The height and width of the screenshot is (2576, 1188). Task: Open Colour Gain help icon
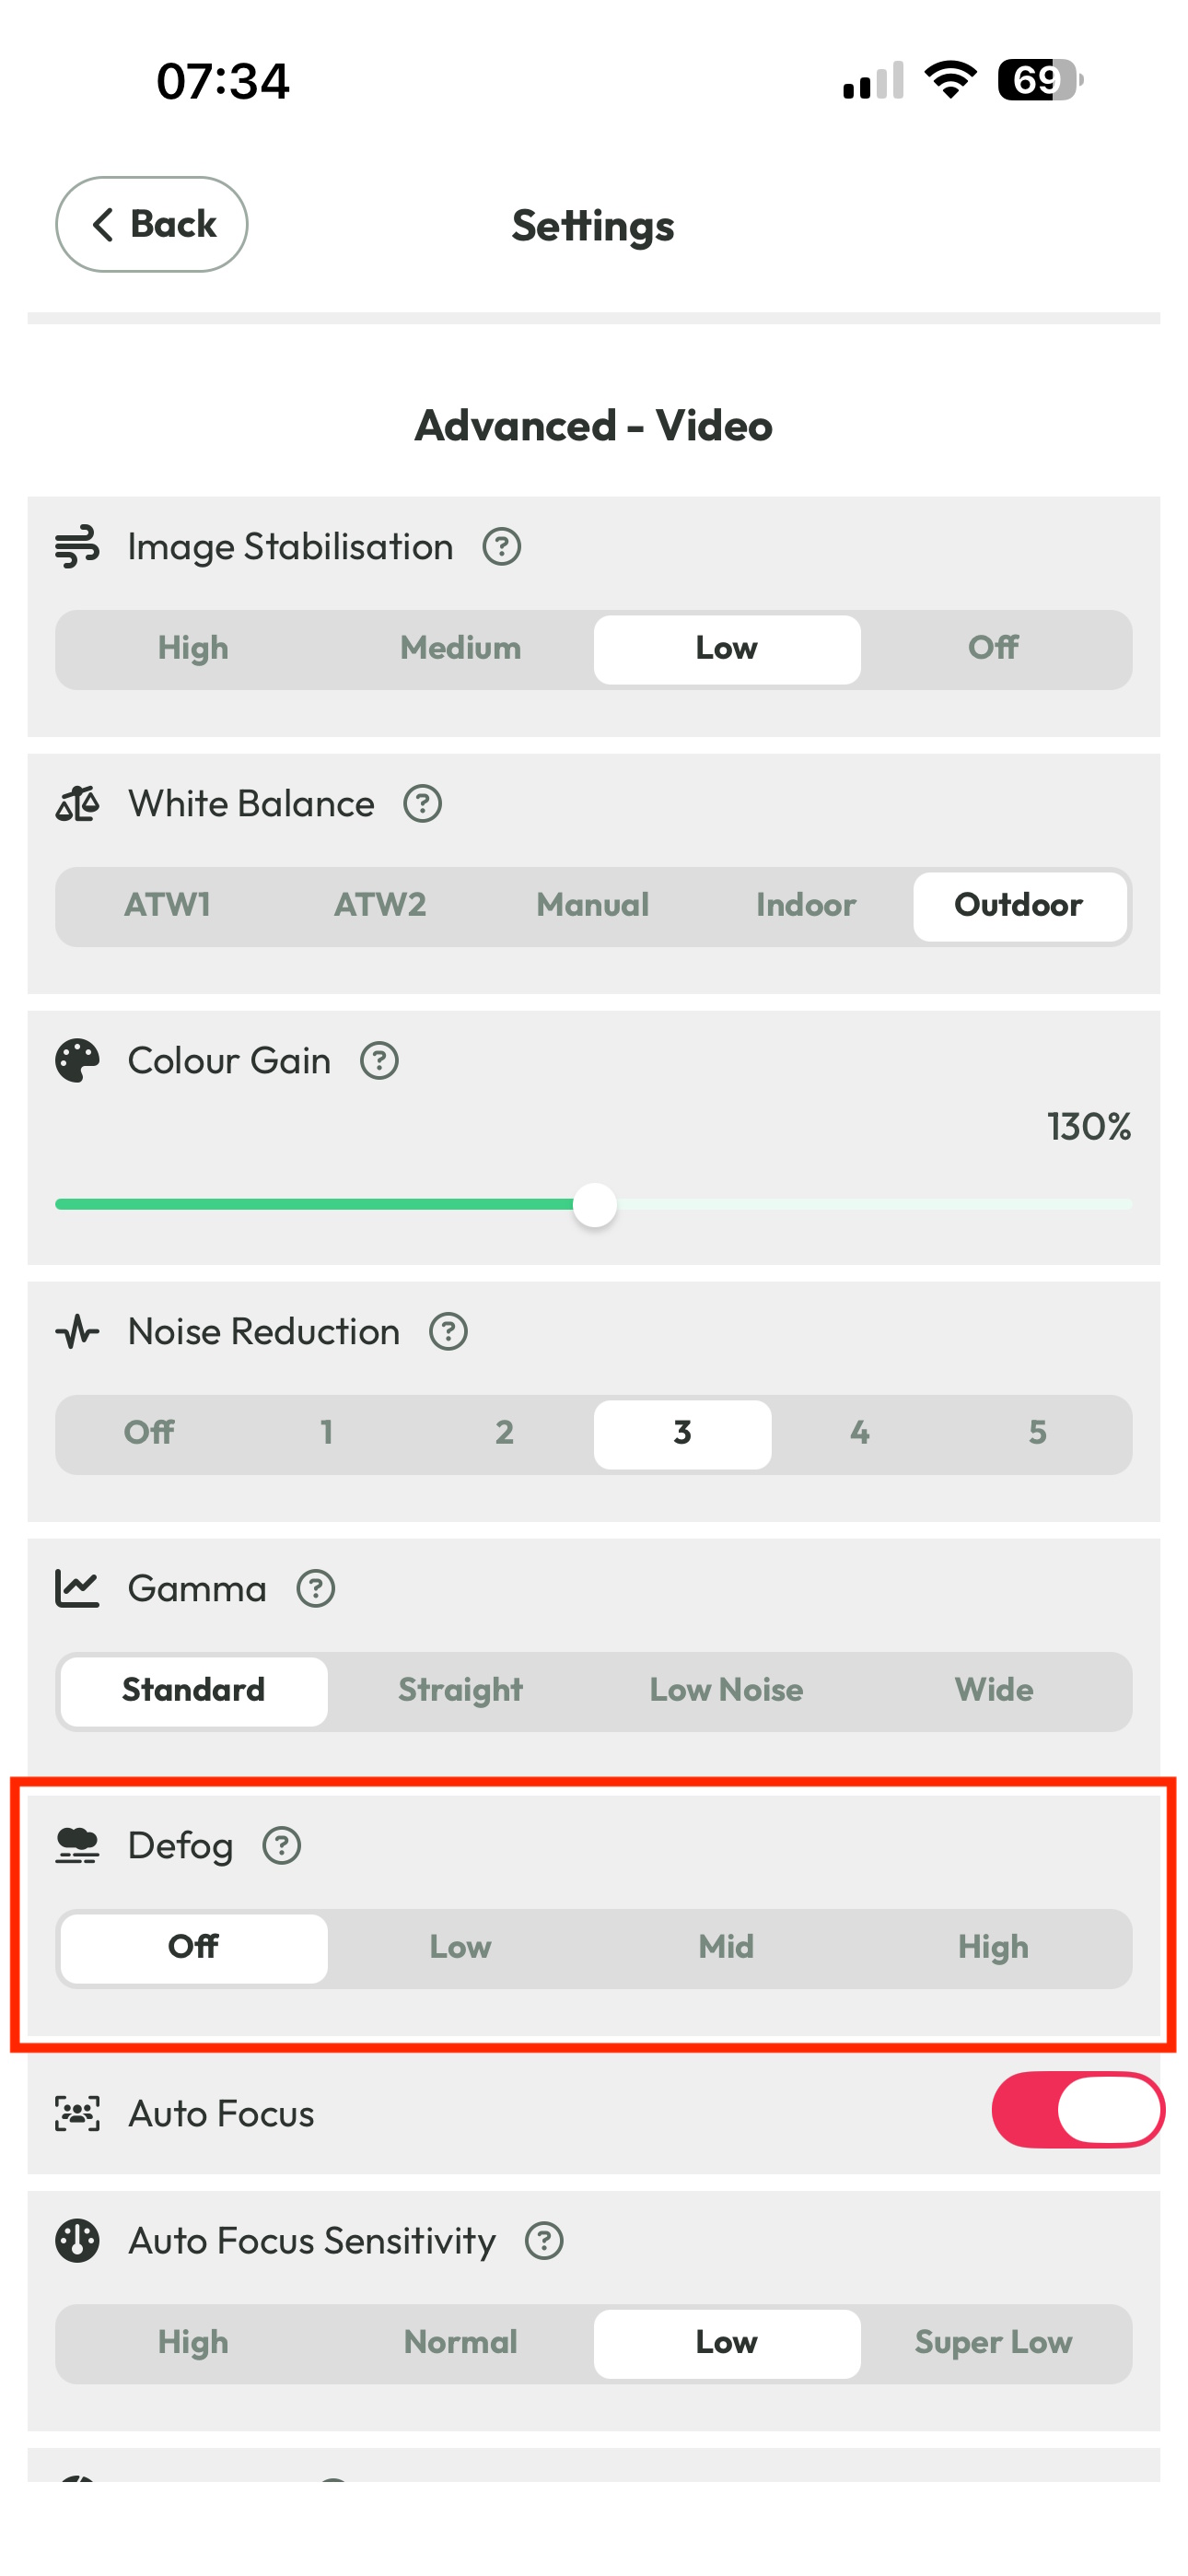[x=379, y=1061]
